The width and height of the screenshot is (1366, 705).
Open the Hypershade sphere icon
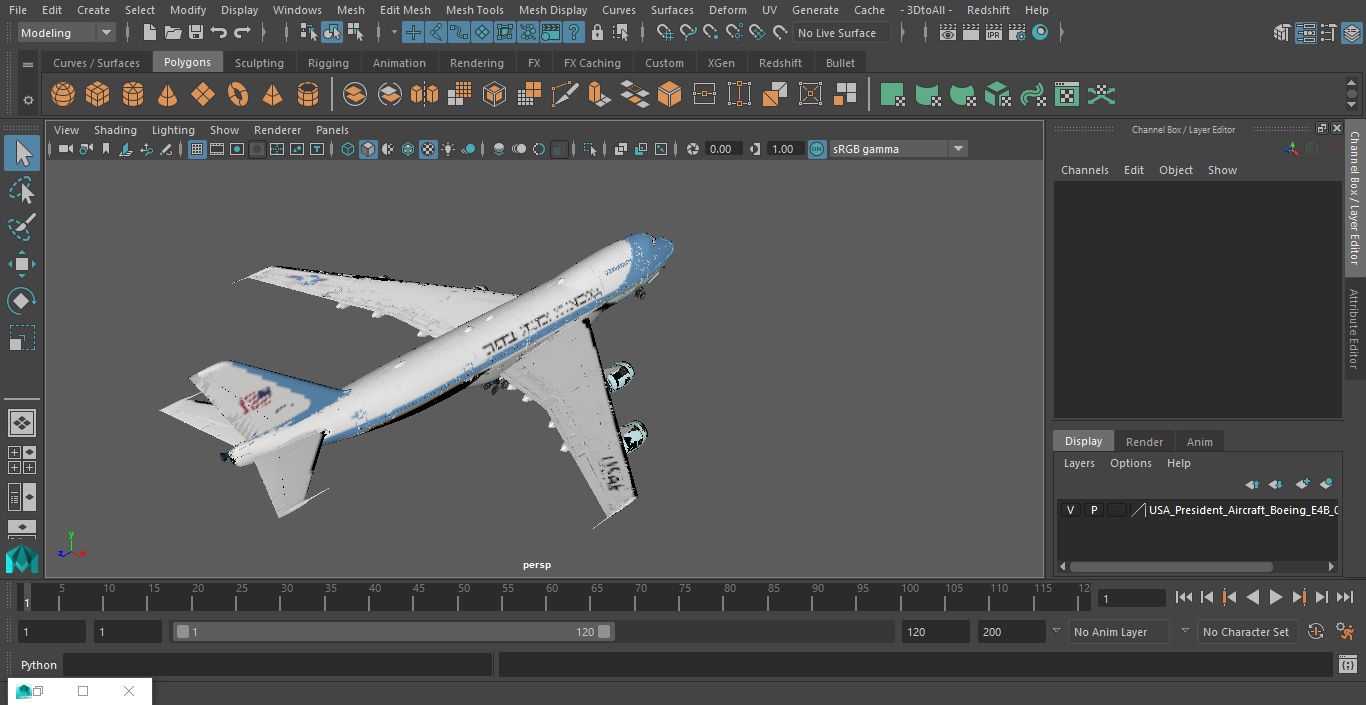pyautogui.click(x=1040, y=33)
